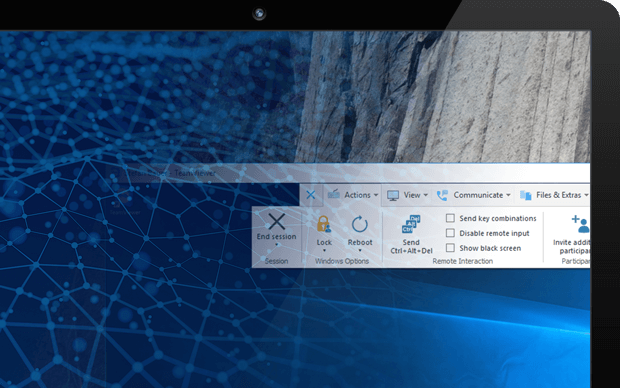
Task: Click the Files & Extras documents icon
Action: [x=525, y=195]
